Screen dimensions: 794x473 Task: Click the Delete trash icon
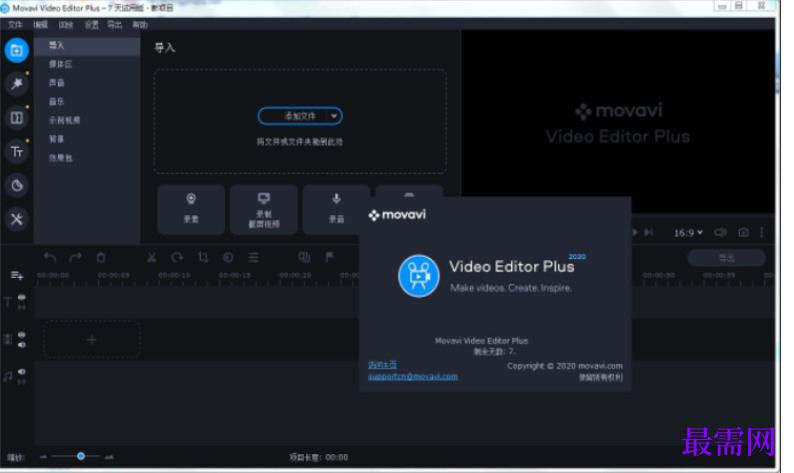point(101,257)
